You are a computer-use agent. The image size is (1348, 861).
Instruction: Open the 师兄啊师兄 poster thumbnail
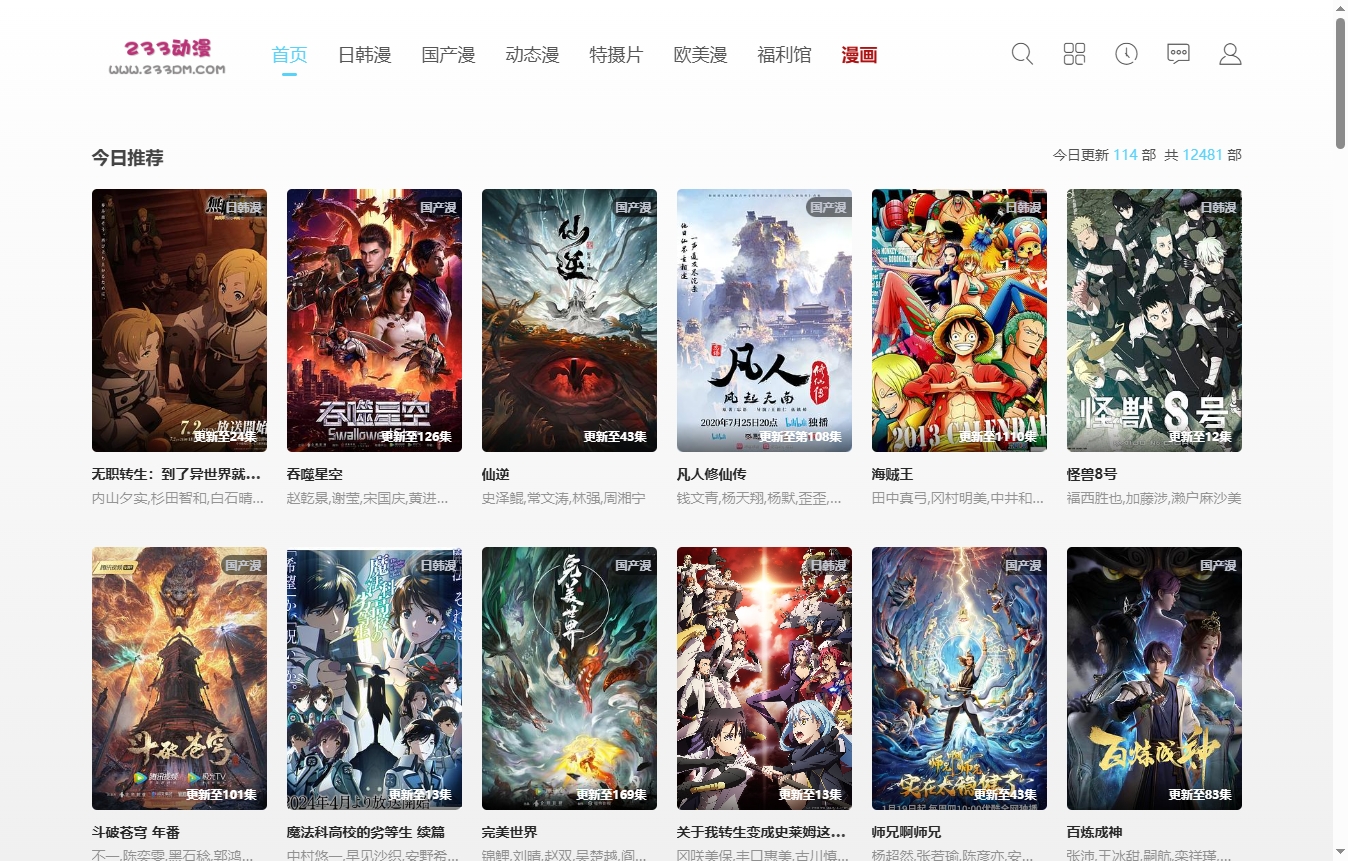[959, 678]
